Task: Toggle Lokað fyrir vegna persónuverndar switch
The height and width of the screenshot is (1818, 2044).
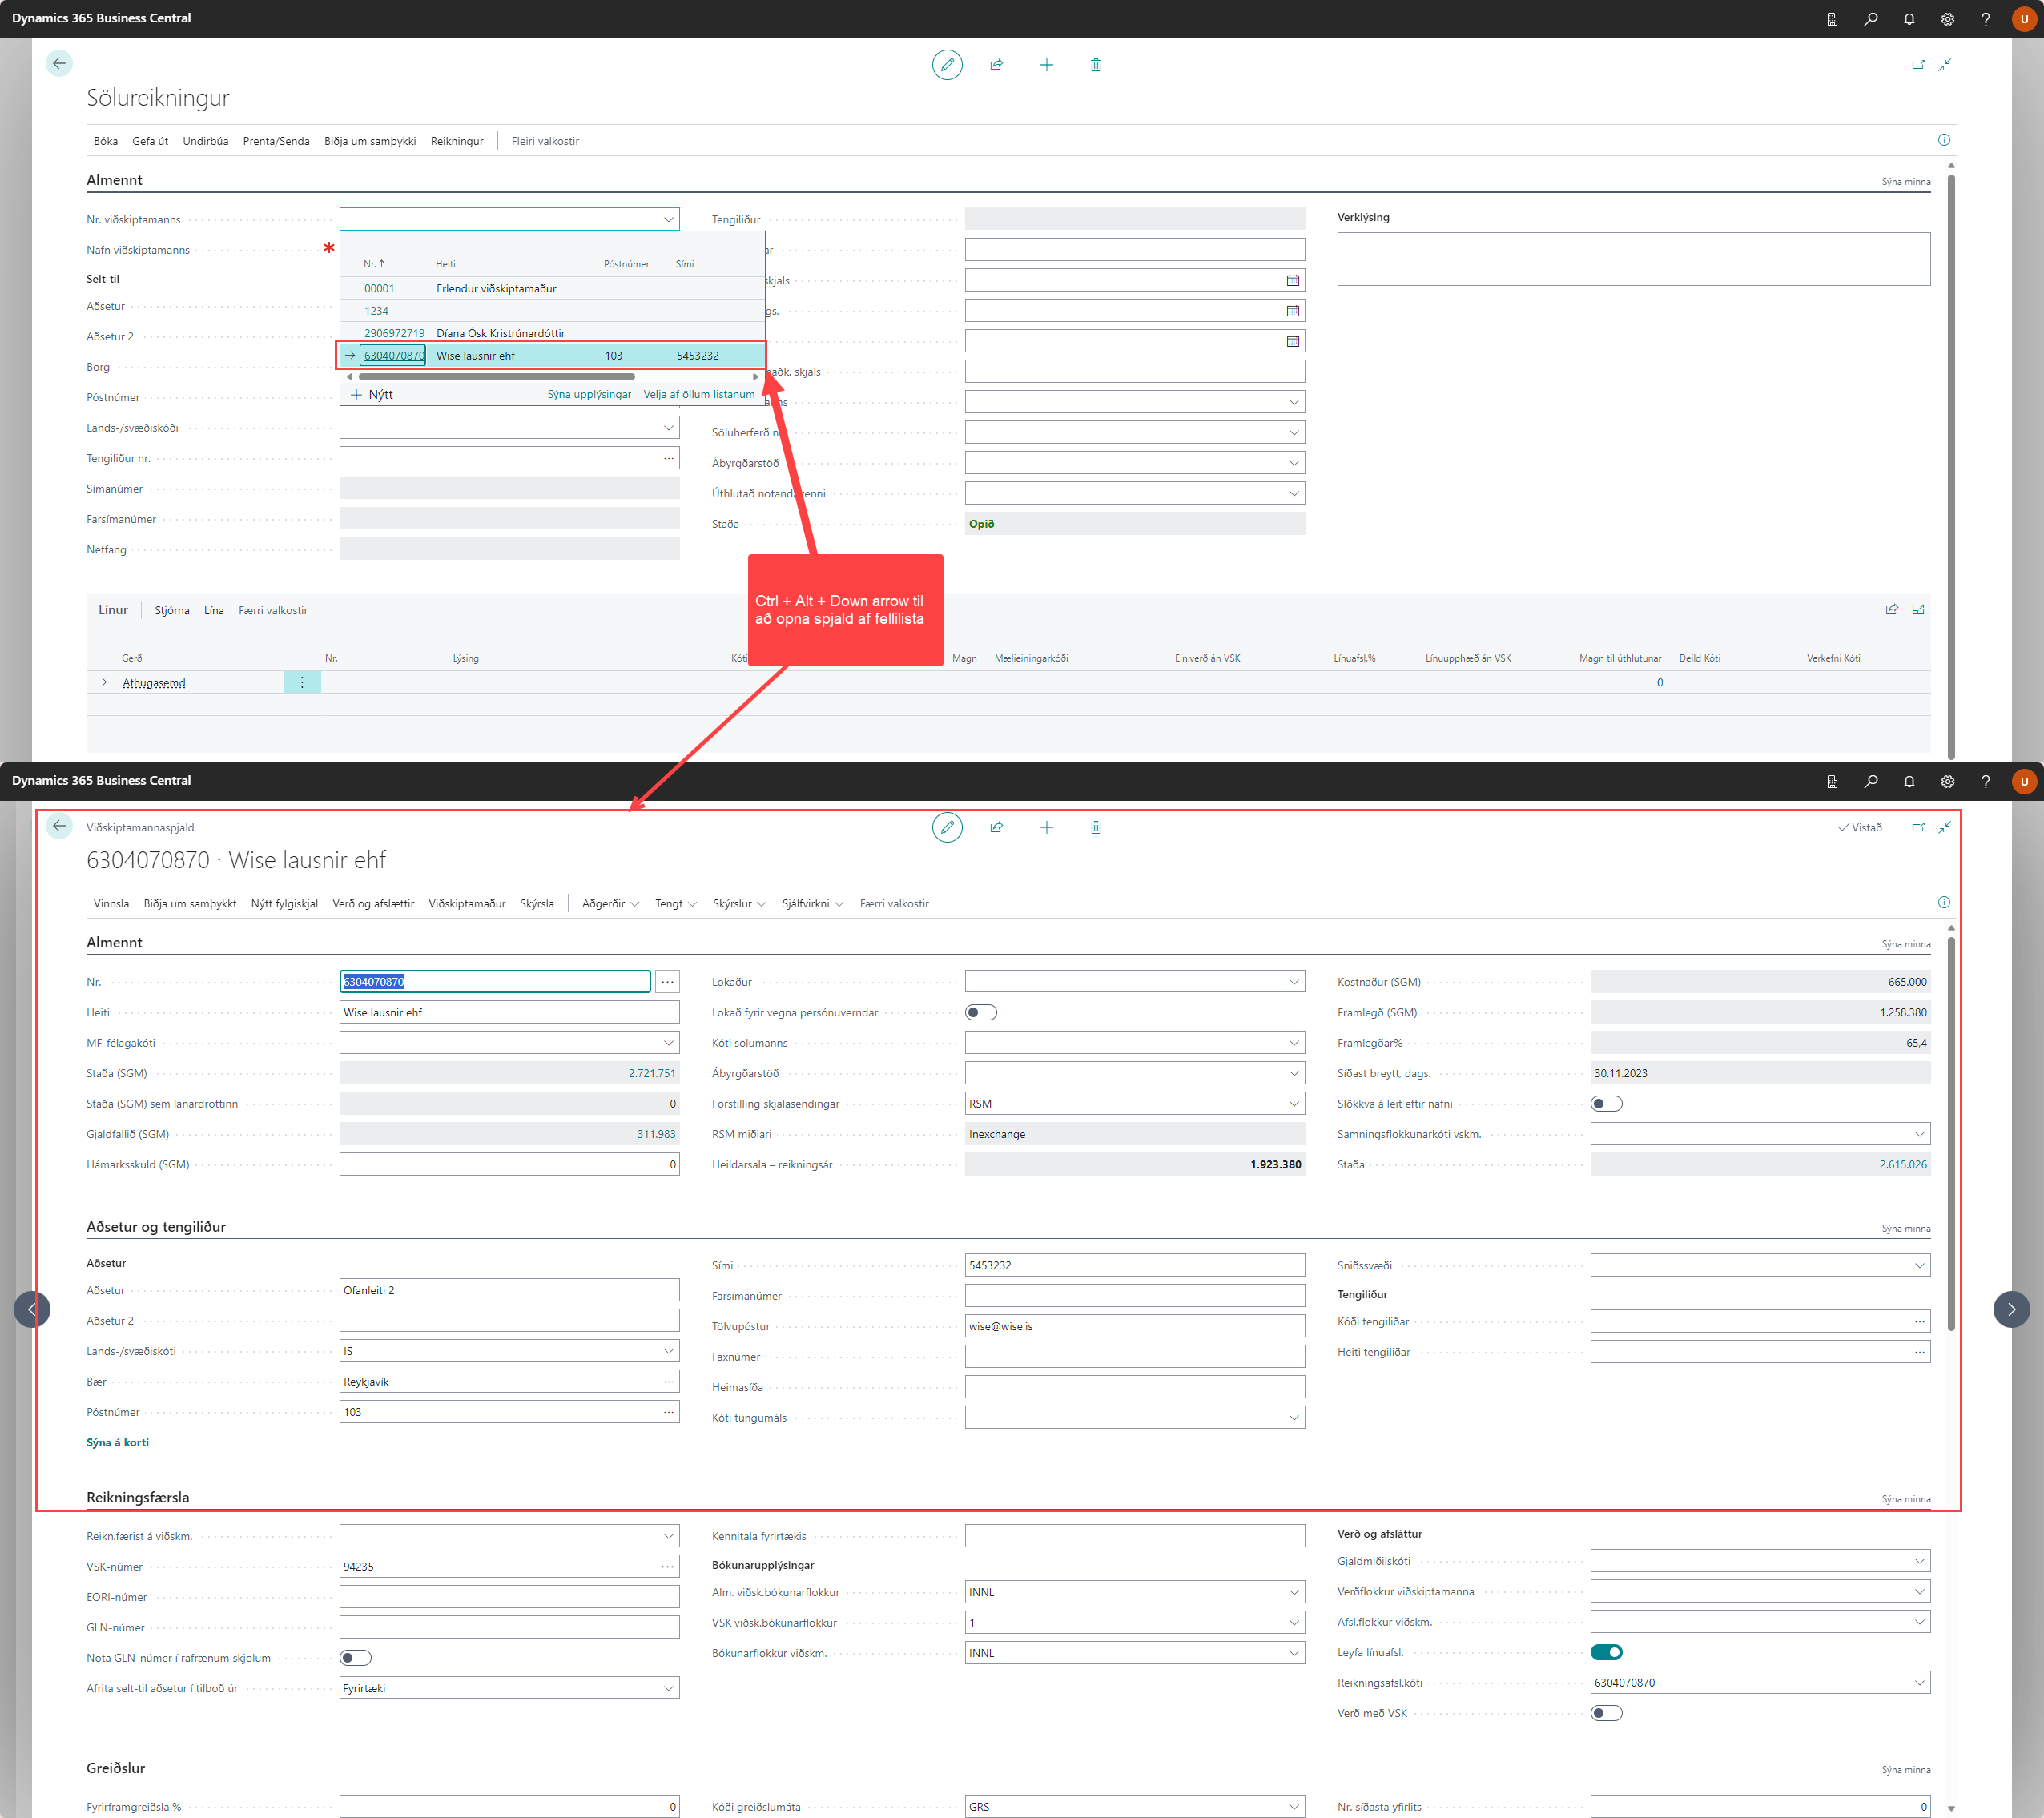Action: coord(980,1012)
